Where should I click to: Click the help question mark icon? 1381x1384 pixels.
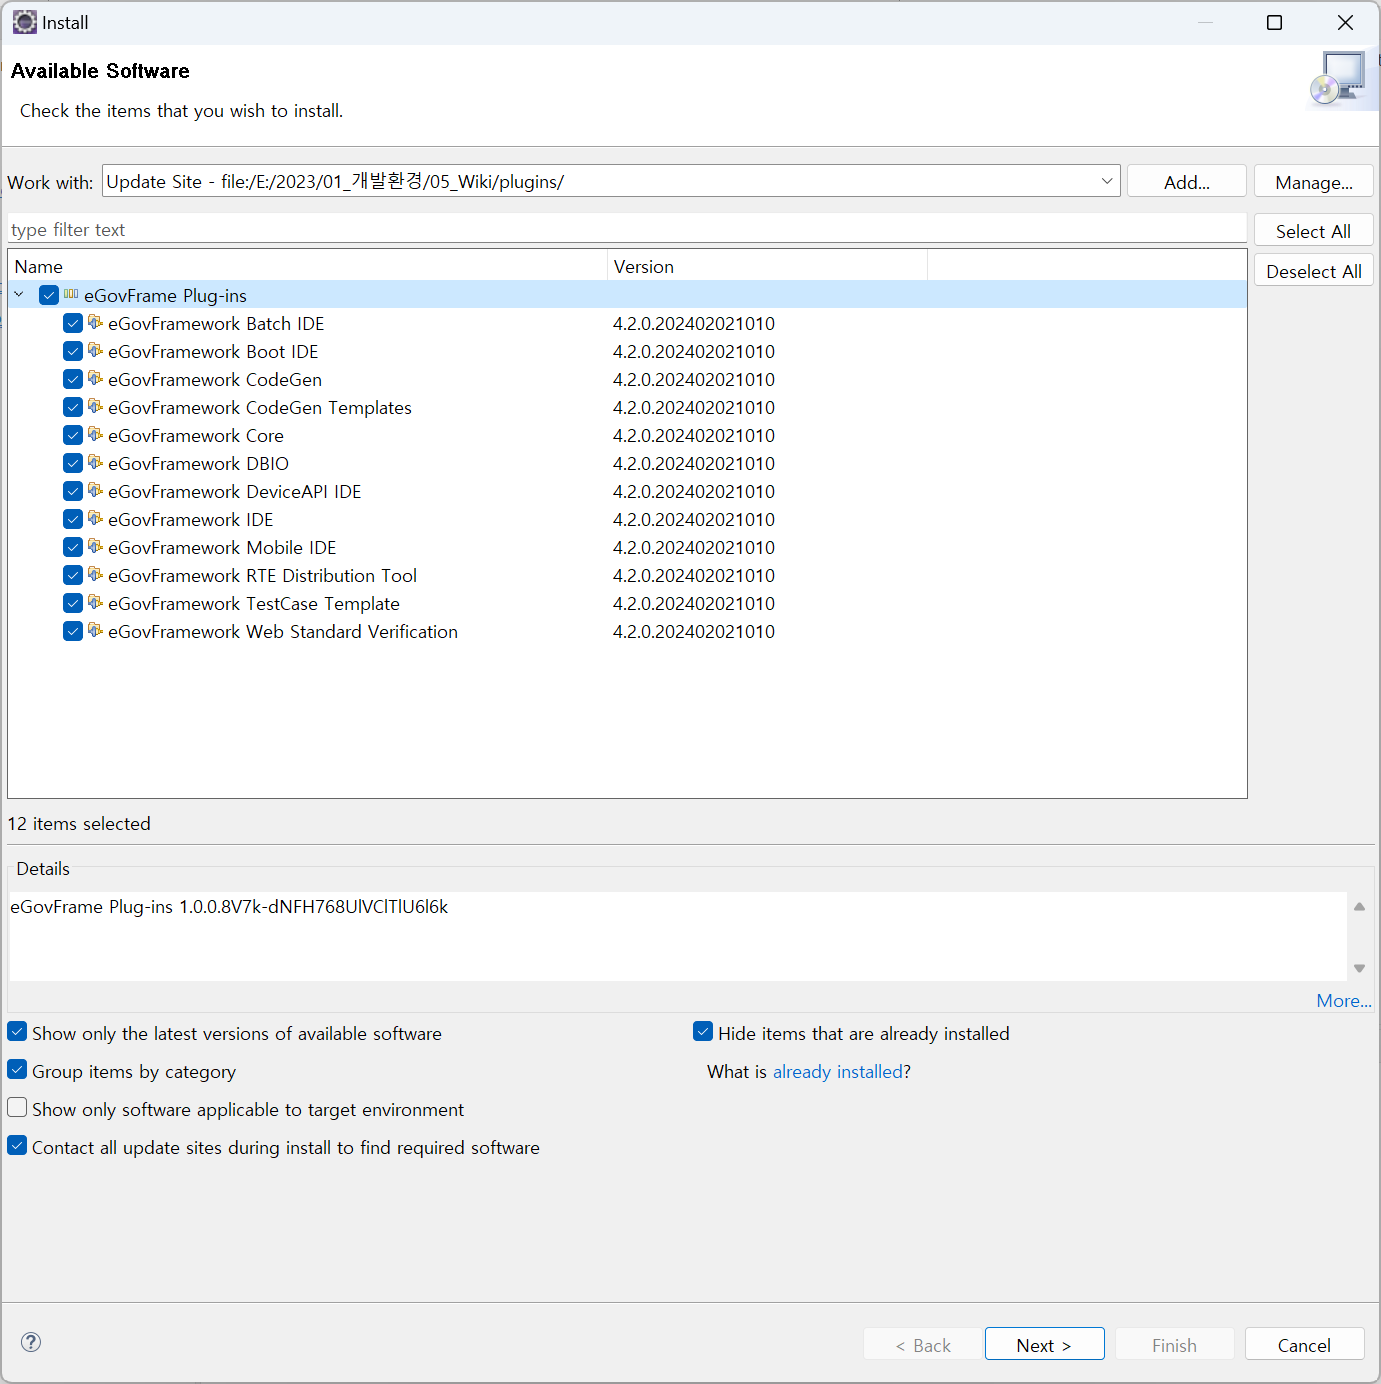[x=31, y=1342]
